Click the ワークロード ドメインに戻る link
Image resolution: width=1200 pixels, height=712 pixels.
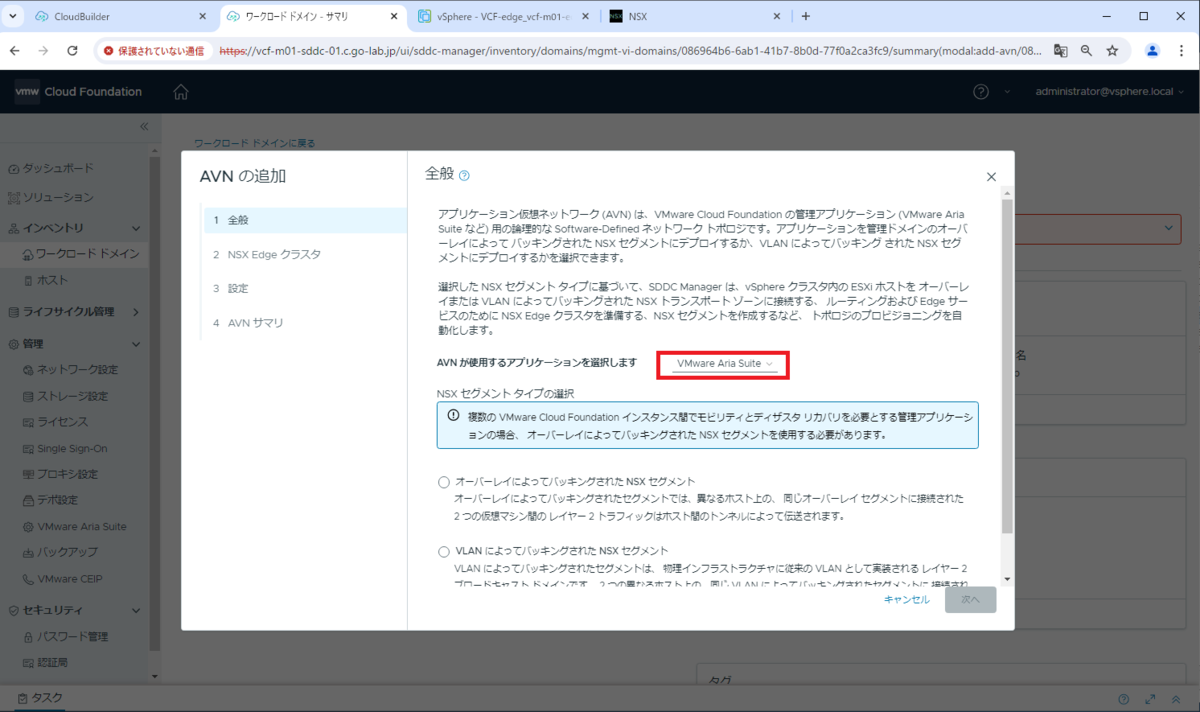[x=254, y=143]
